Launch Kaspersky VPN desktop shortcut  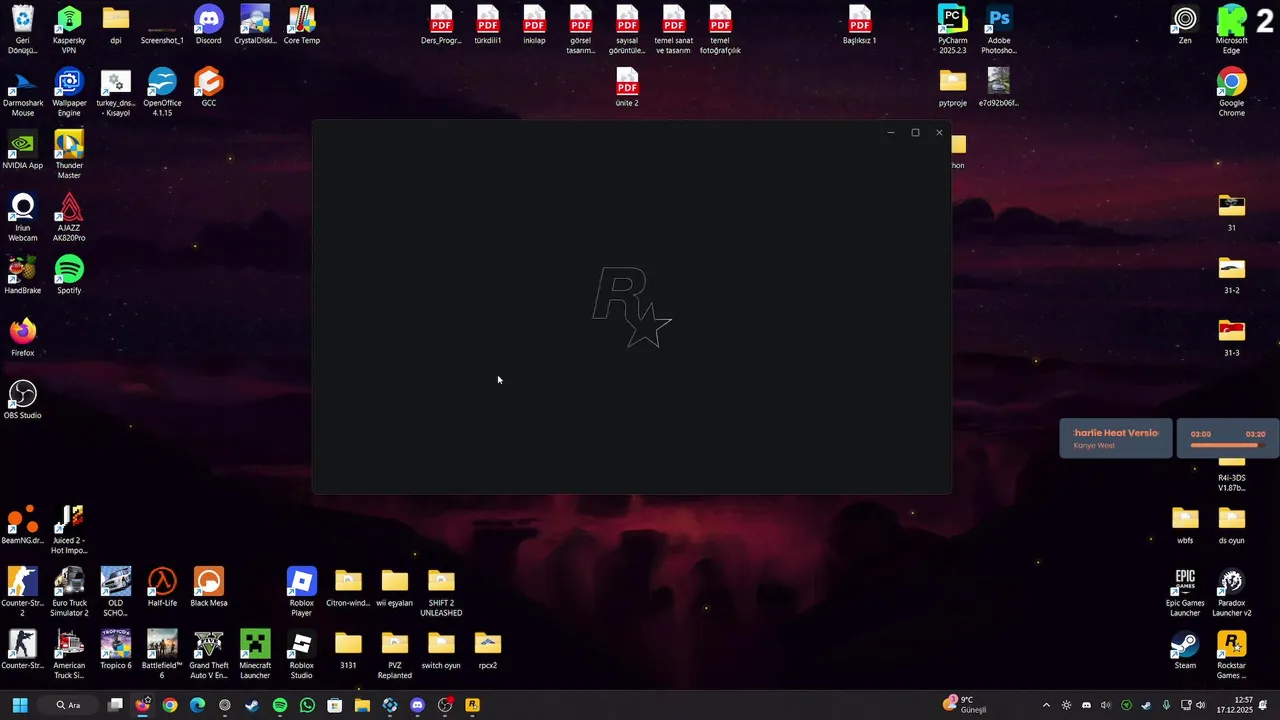tap(69, 29)
